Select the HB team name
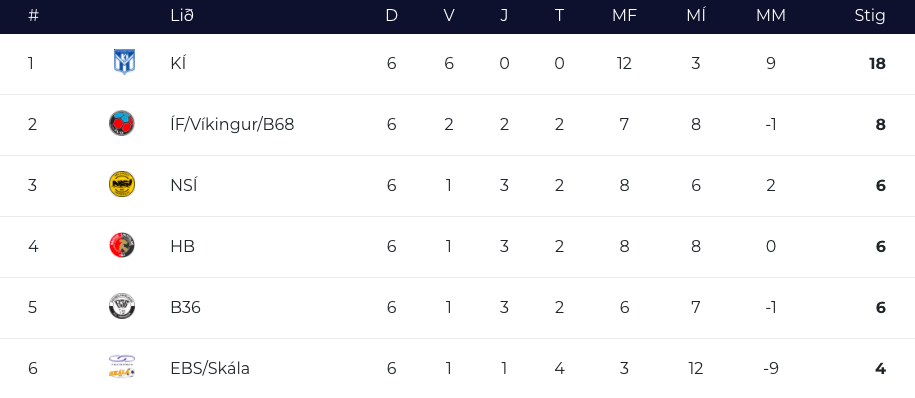 [x=183, y=246]
